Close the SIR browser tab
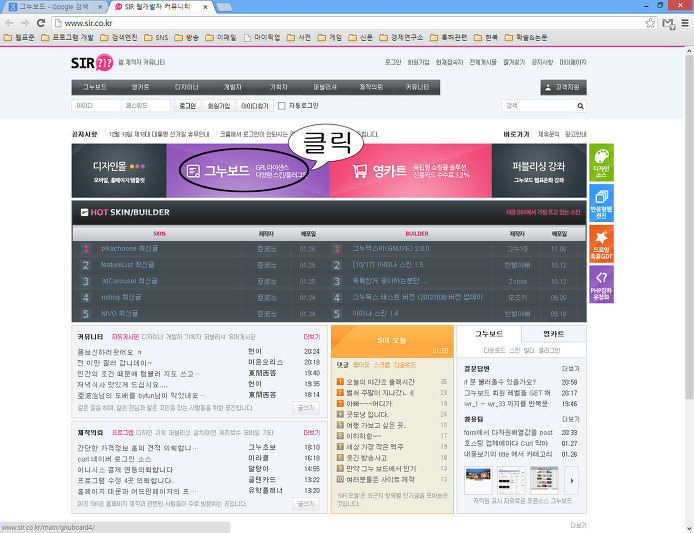 point(205,7)
